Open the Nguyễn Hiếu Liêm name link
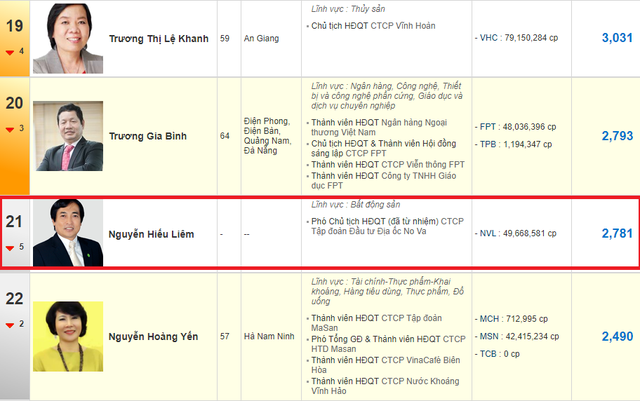The image size is (640, 401). 151,234
